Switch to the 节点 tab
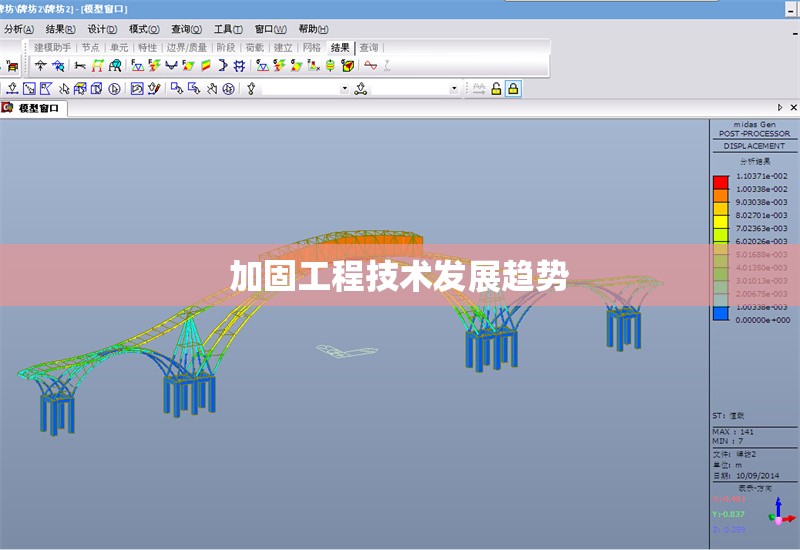 click(x=91, y=47)
